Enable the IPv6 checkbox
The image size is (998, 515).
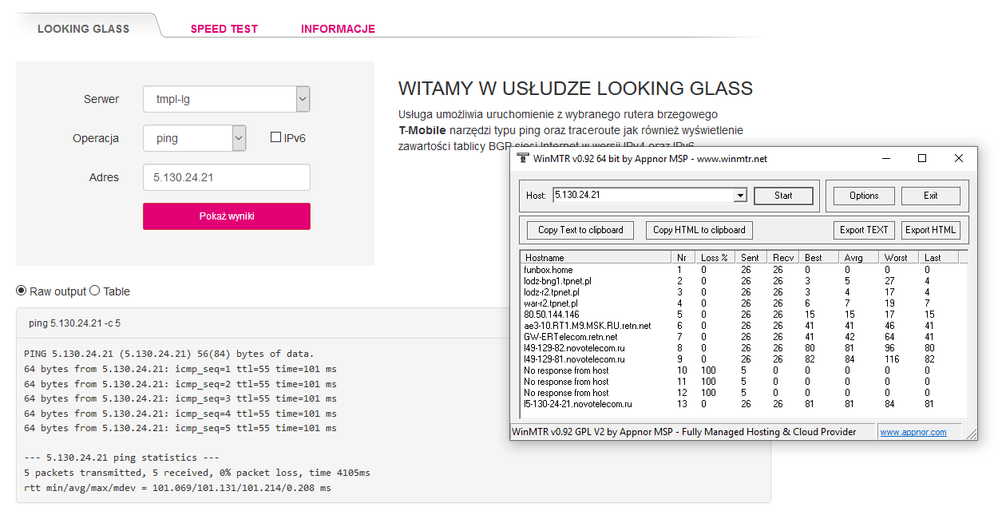(277, 138)
